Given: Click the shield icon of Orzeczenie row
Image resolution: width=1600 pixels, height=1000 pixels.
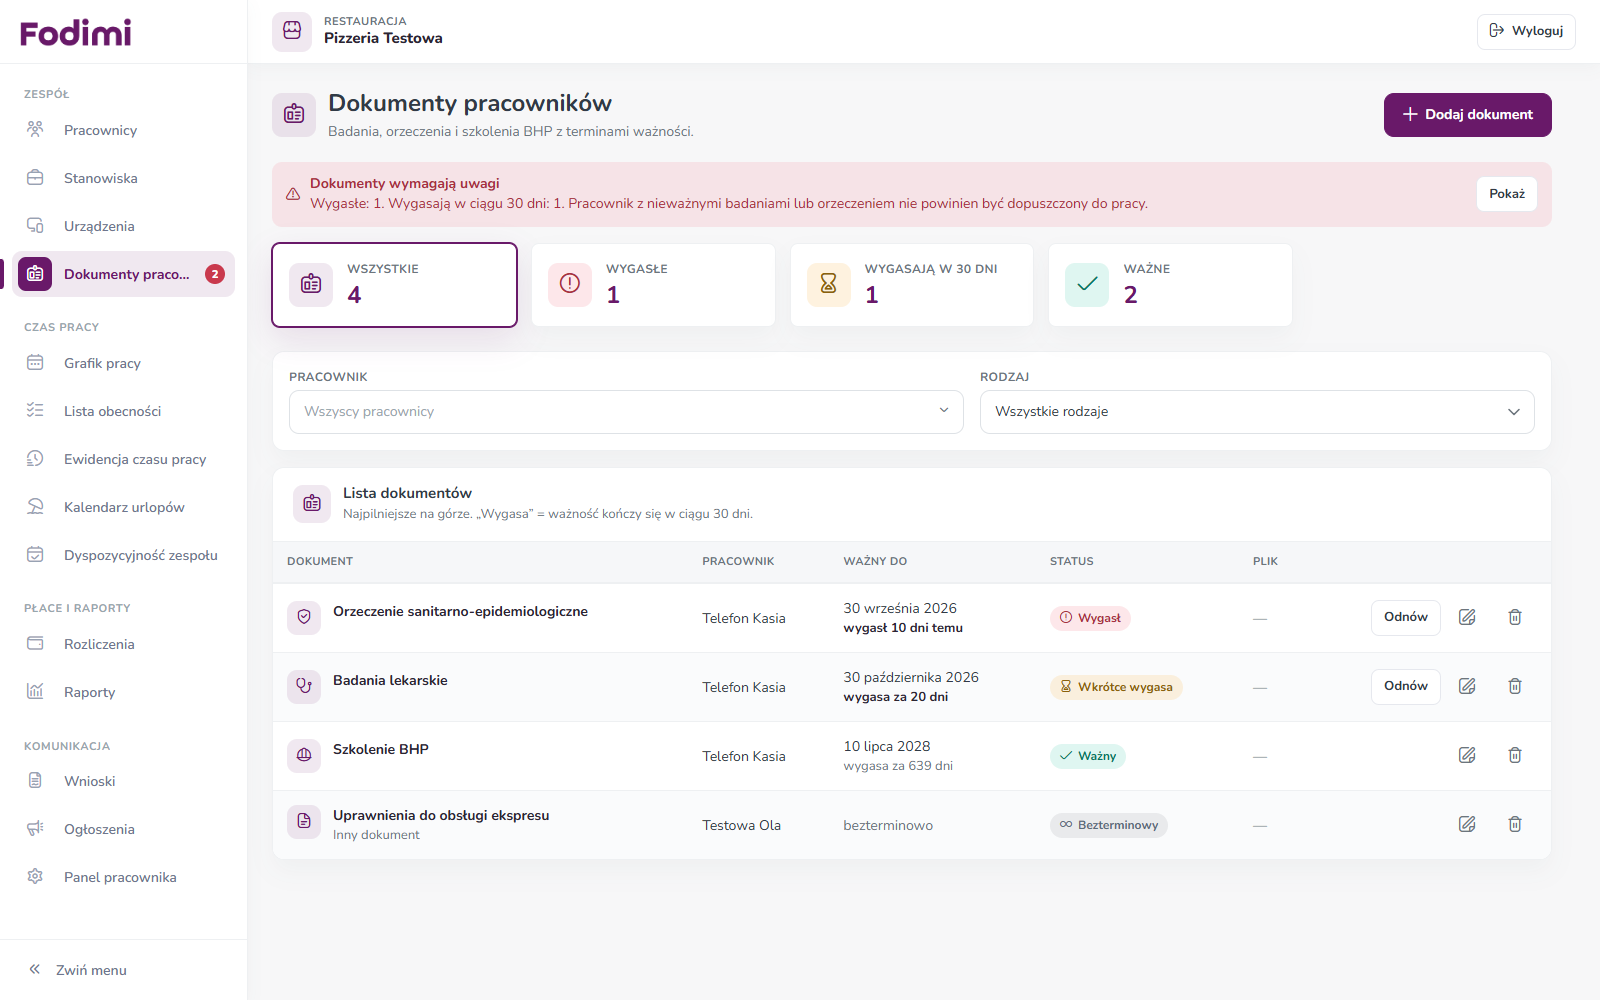Looking at the screenshot, I should coord(304,617).
